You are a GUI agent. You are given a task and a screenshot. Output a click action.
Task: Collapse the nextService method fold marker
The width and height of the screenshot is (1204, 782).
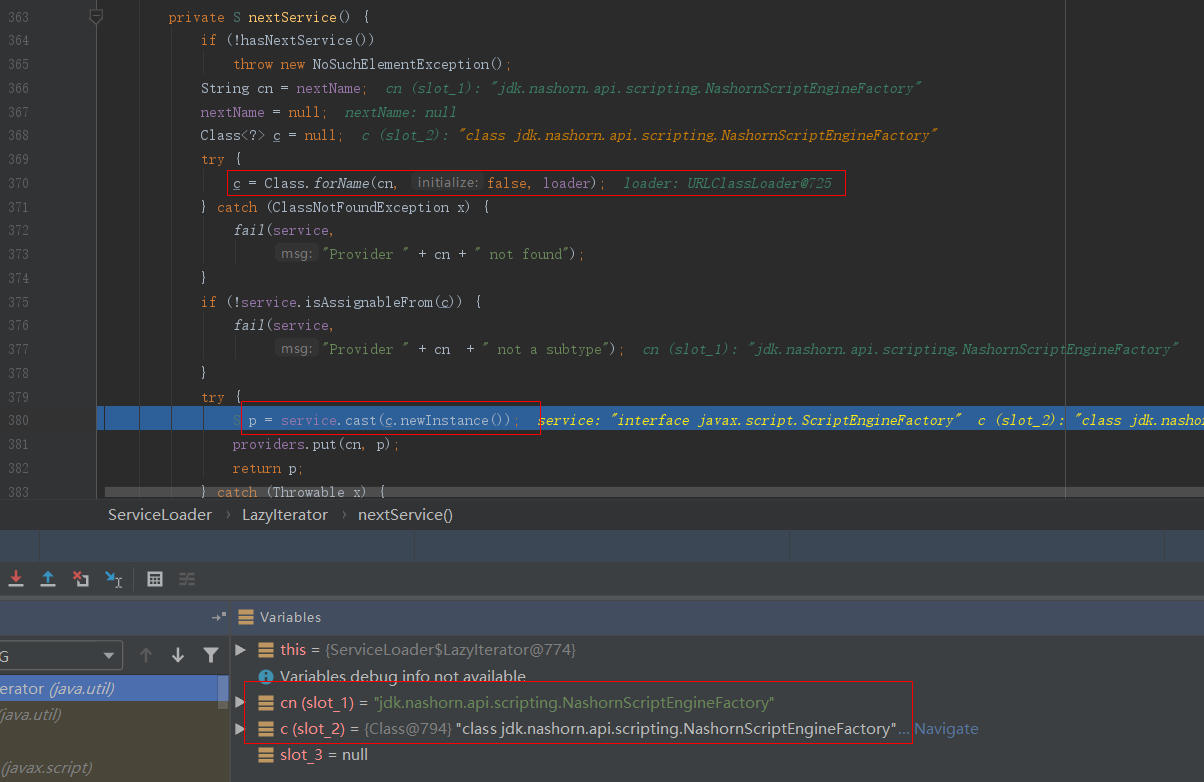(x=96, y=17)
